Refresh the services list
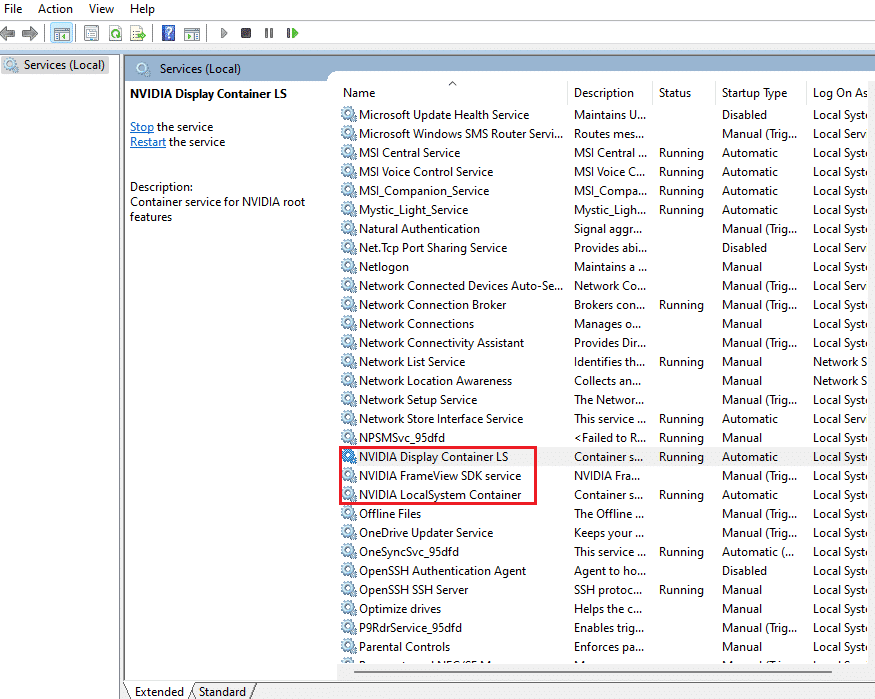 click(x=113, y=33)
